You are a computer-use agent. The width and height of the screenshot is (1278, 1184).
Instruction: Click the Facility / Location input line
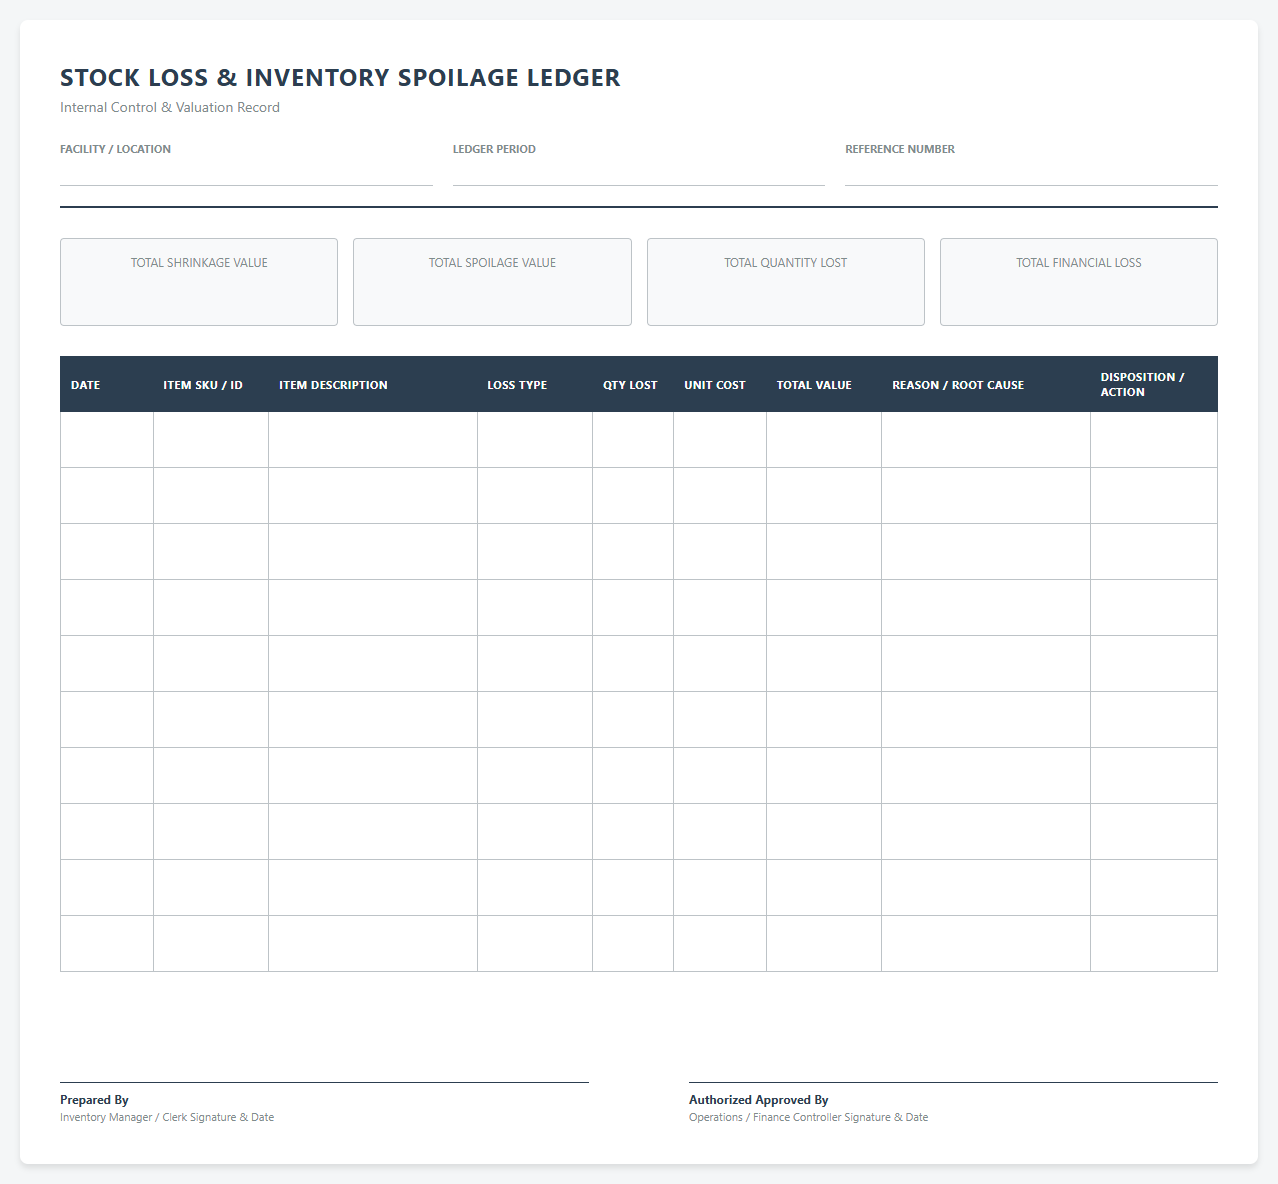[246, 173]
